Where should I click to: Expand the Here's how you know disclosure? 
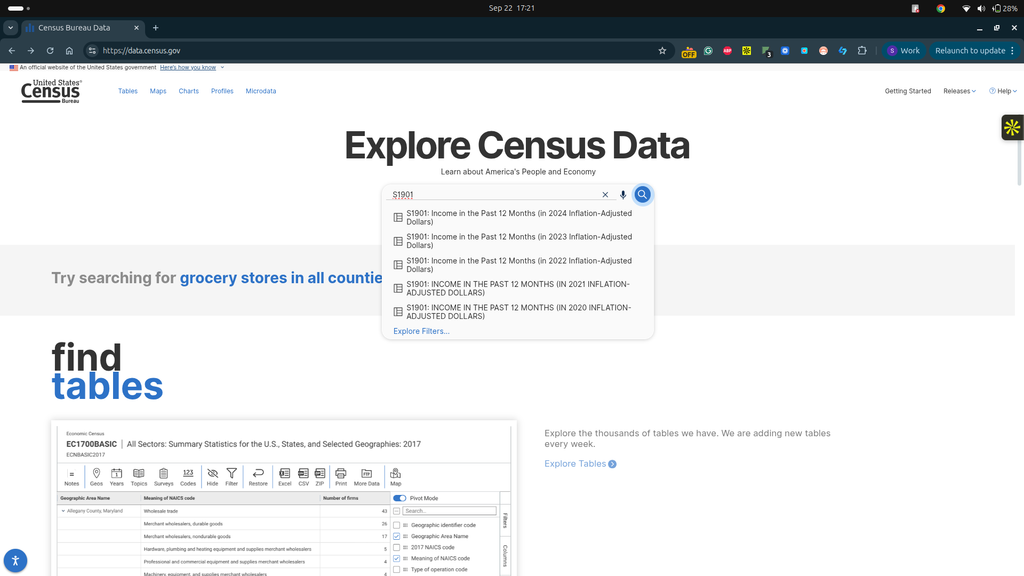(x=188, y=67)
